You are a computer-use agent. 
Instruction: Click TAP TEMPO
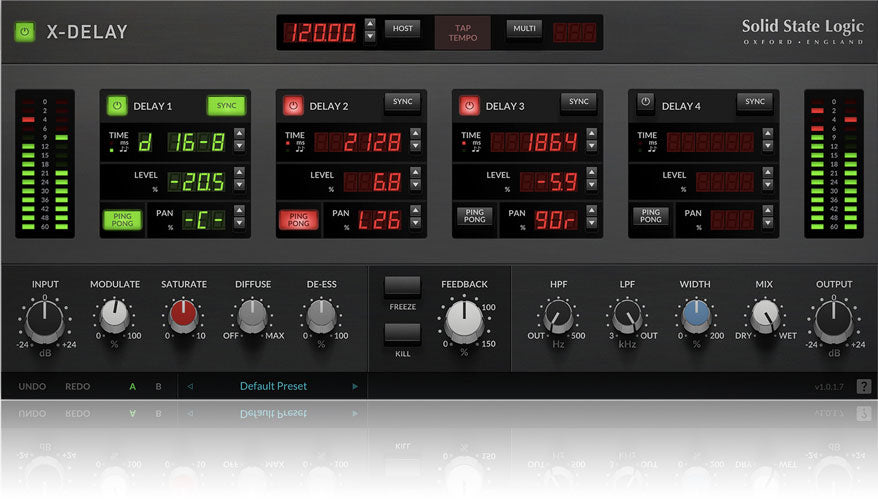click(463, 33)
